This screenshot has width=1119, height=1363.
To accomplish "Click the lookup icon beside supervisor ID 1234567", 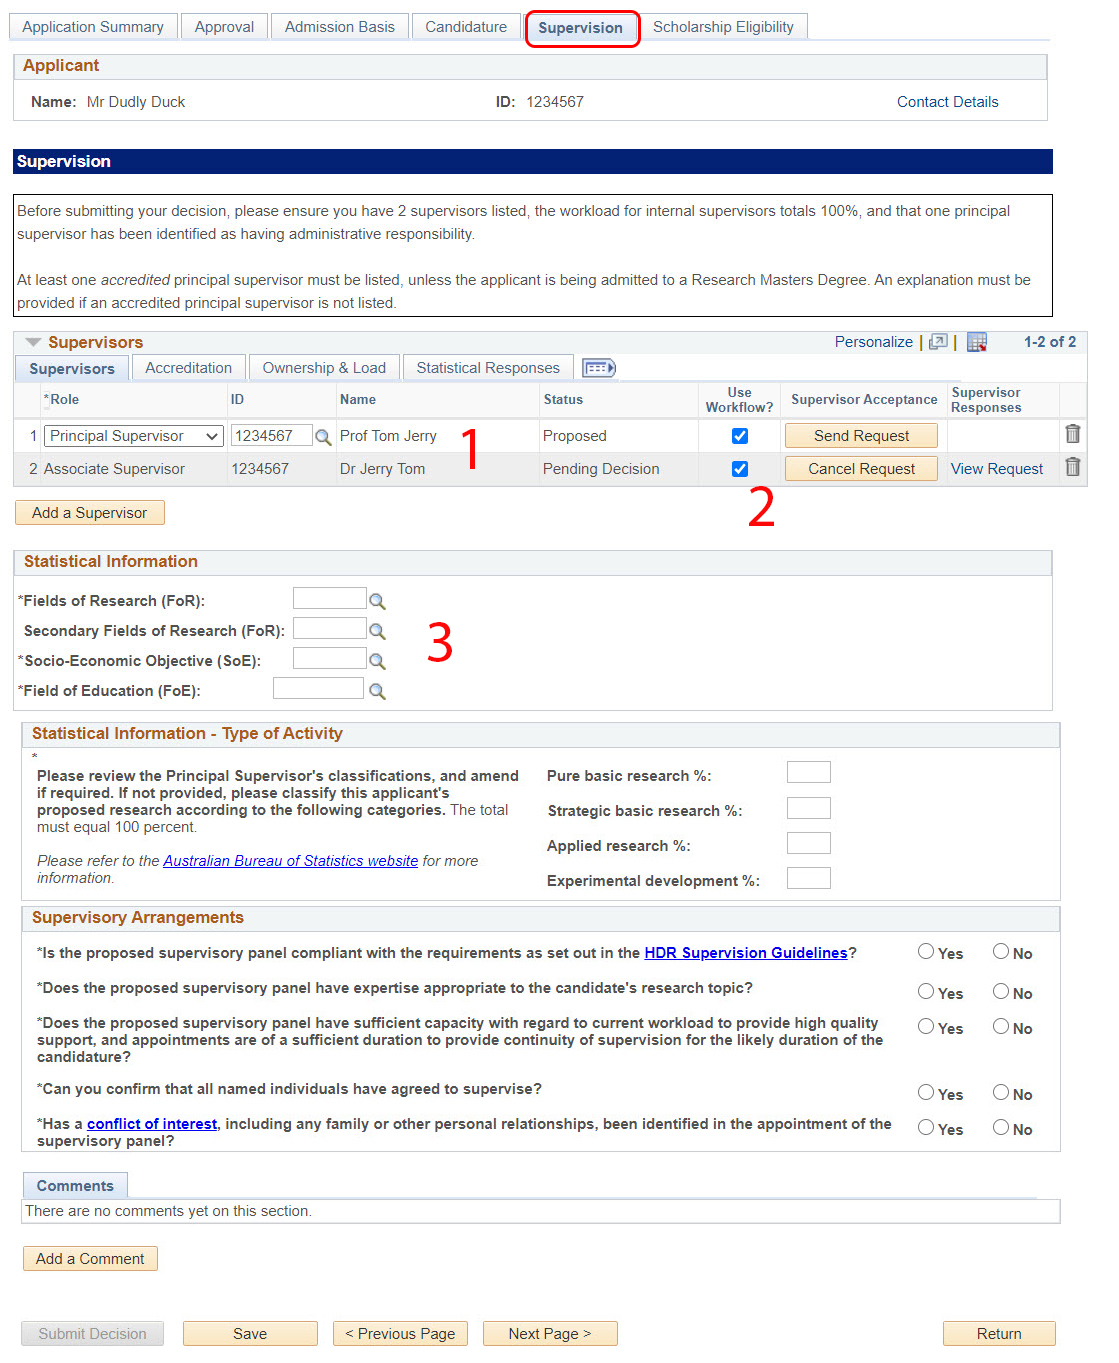I will point(323,437).
